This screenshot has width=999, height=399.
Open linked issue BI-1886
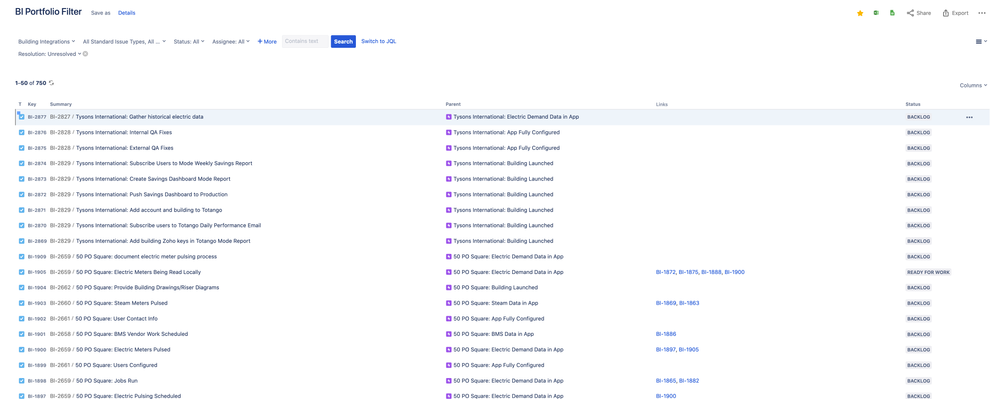666,334
